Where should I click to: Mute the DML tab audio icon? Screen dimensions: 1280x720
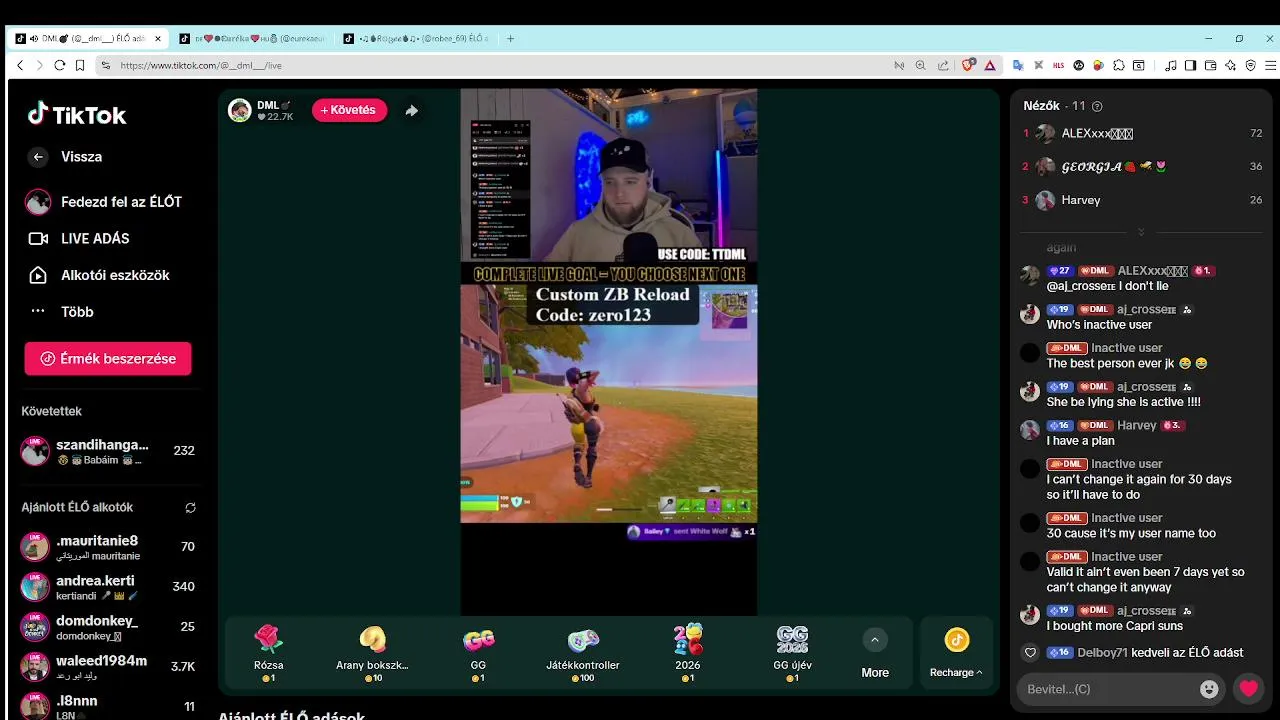(x=34, y=39)
